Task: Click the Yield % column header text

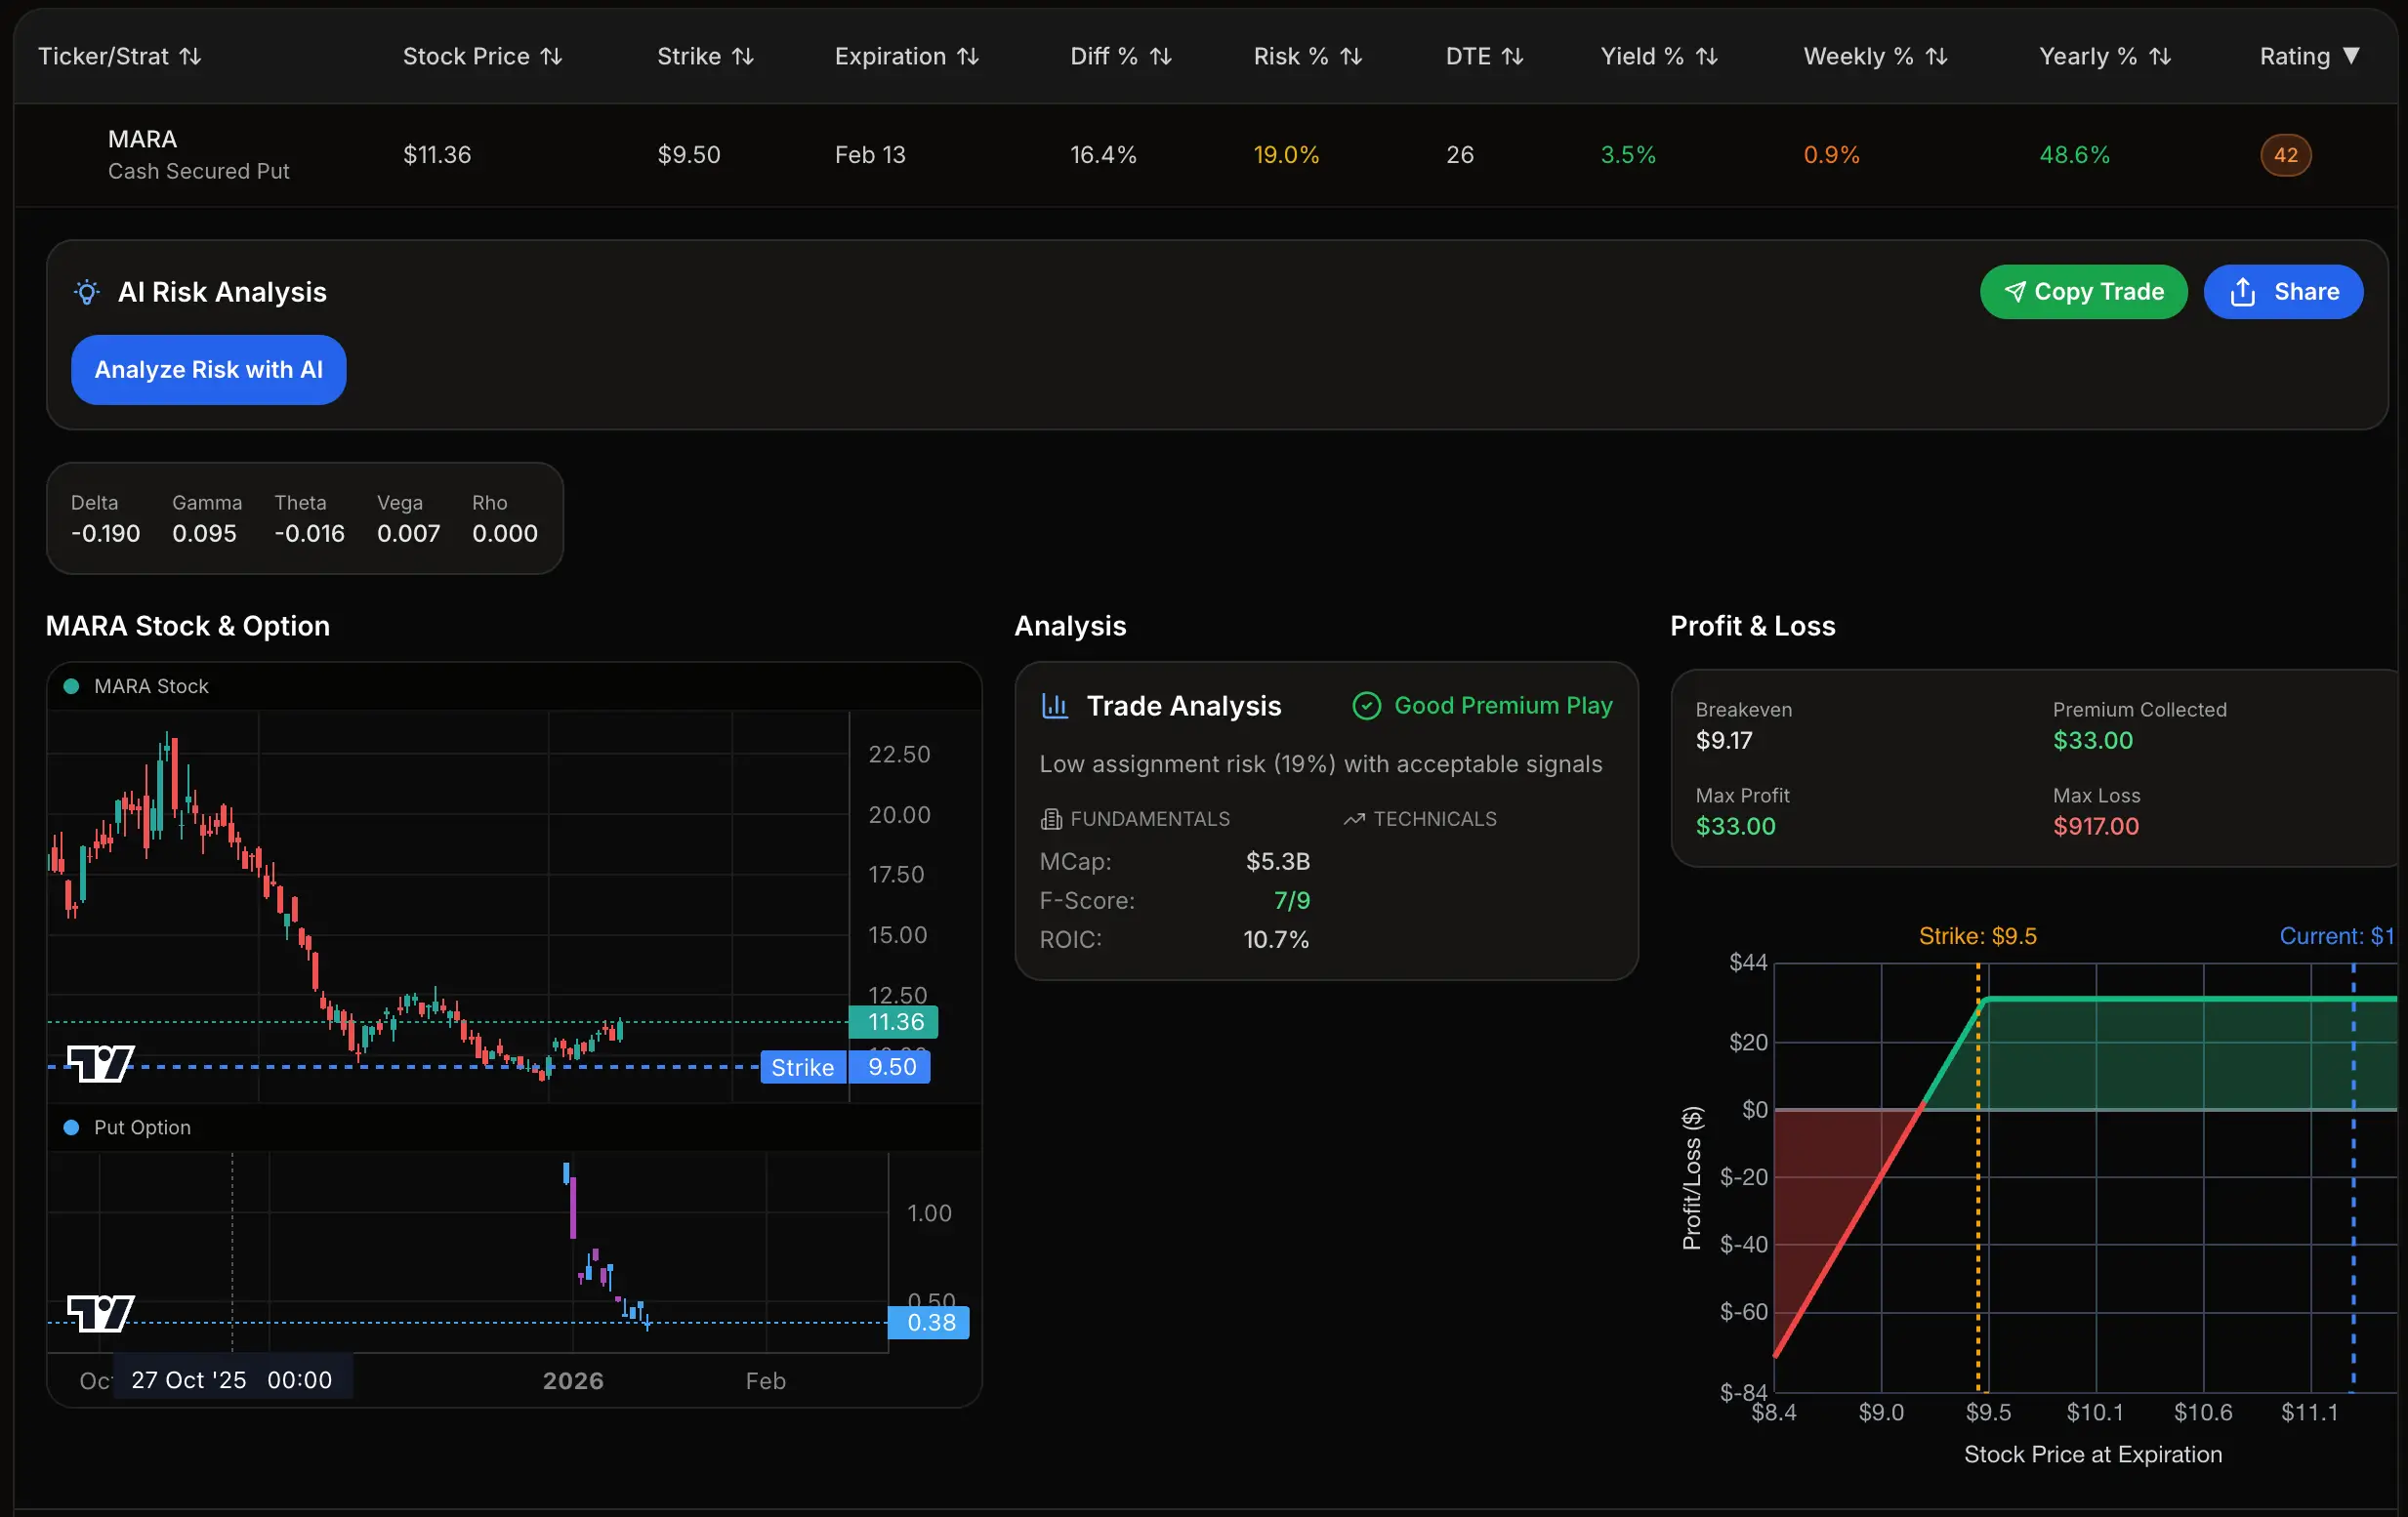Action: pyautogui.click(x=1642, y=57)
